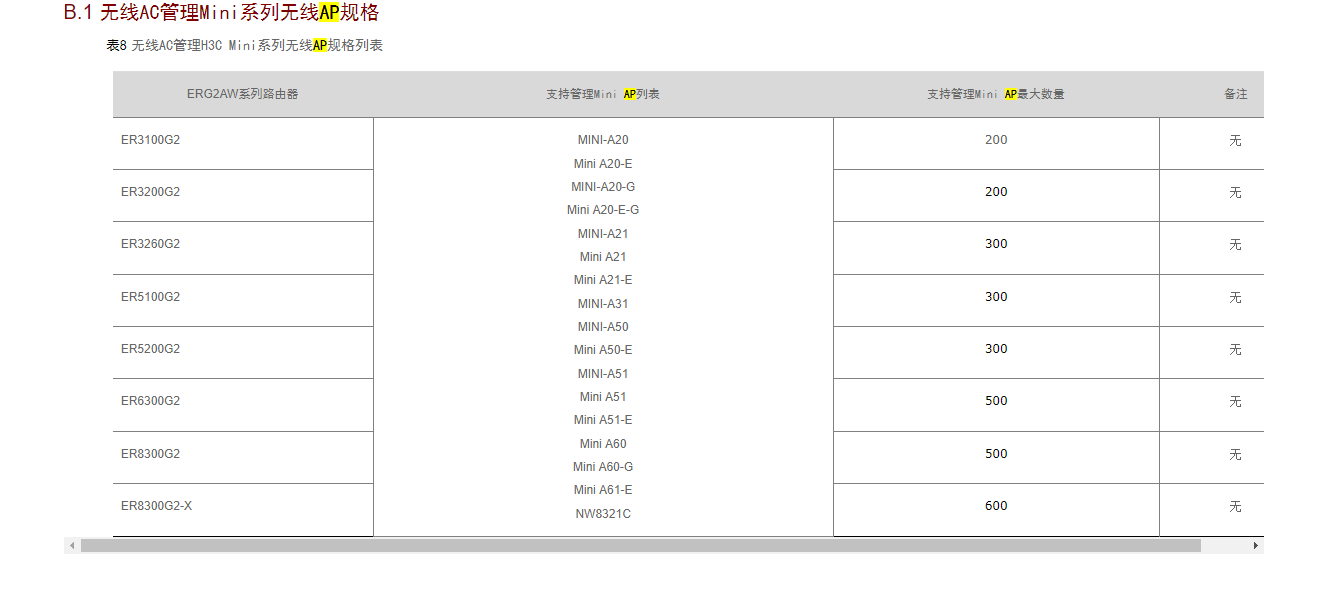Click the horizontal scrollbar right arrow
The width and height of the screenshot is (1342, 603).
click(x=1255, y=546)
